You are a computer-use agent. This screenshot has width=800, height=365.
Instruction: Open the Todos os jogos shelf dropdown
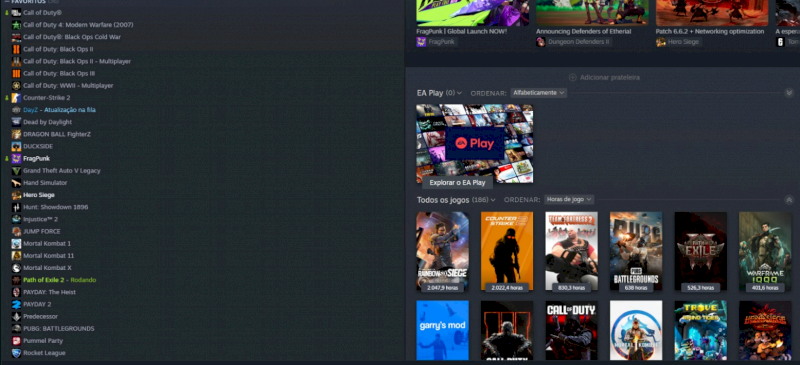(456, 200)
